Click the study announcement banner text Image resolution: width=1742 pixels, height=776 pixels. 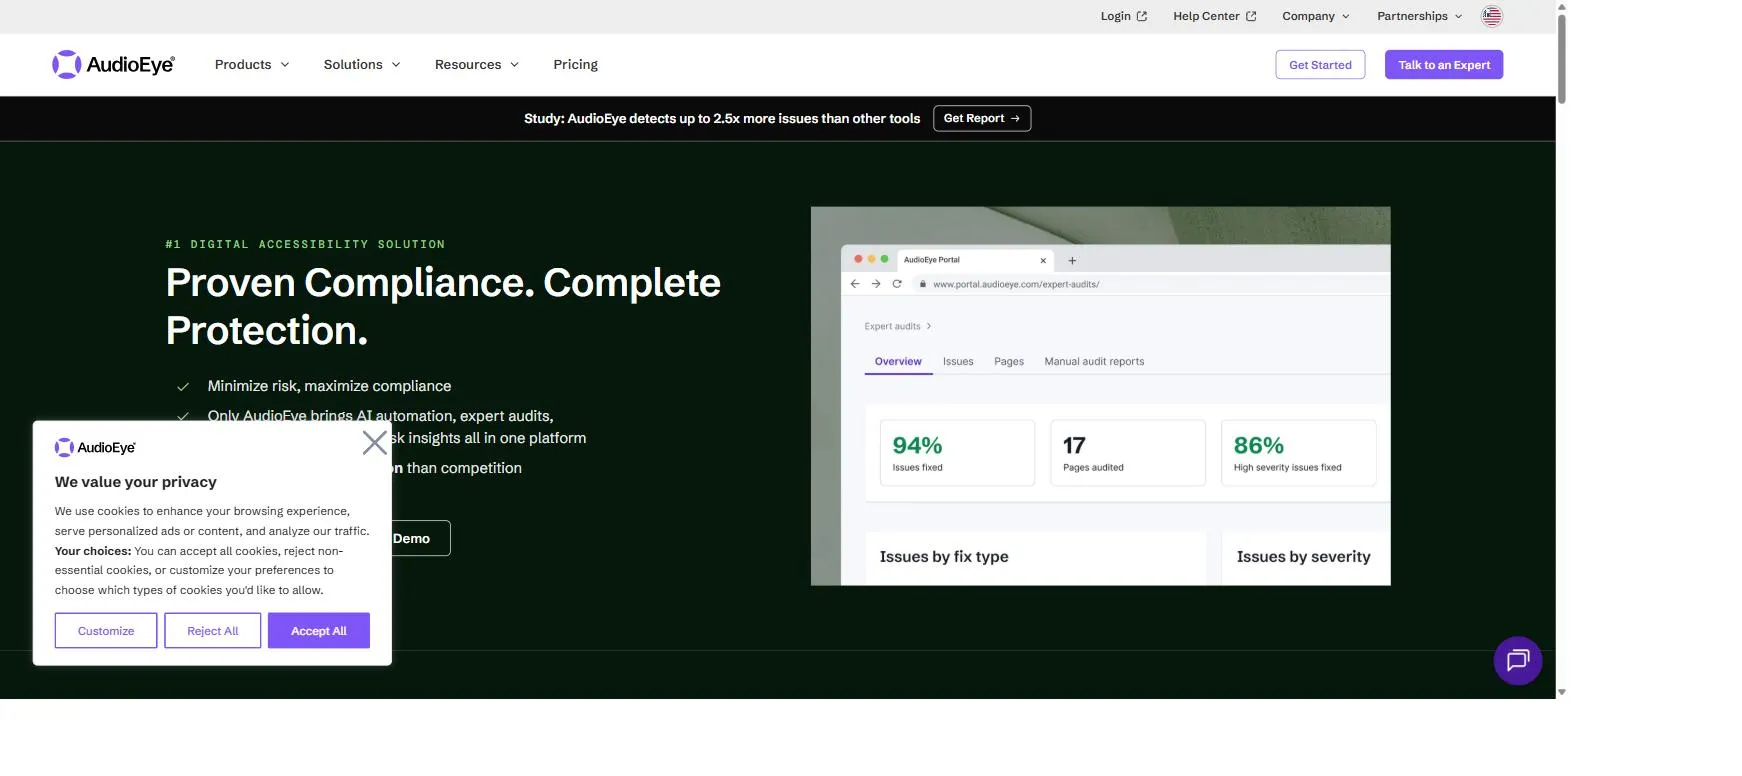(x=722, y=118)
